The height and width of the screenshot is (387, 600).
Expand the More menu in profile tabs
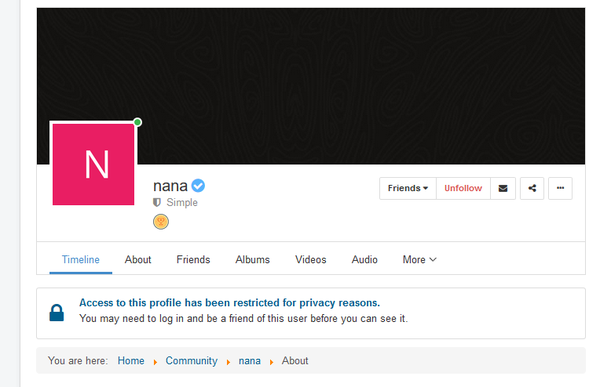tap(419, 260)
